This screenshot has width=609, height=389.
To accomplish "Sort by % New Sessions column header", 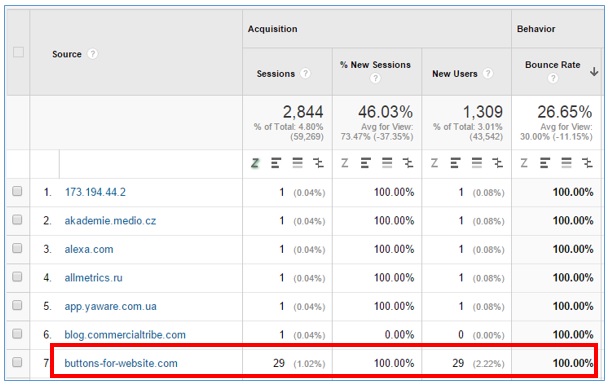I will (x=375, y=65).
